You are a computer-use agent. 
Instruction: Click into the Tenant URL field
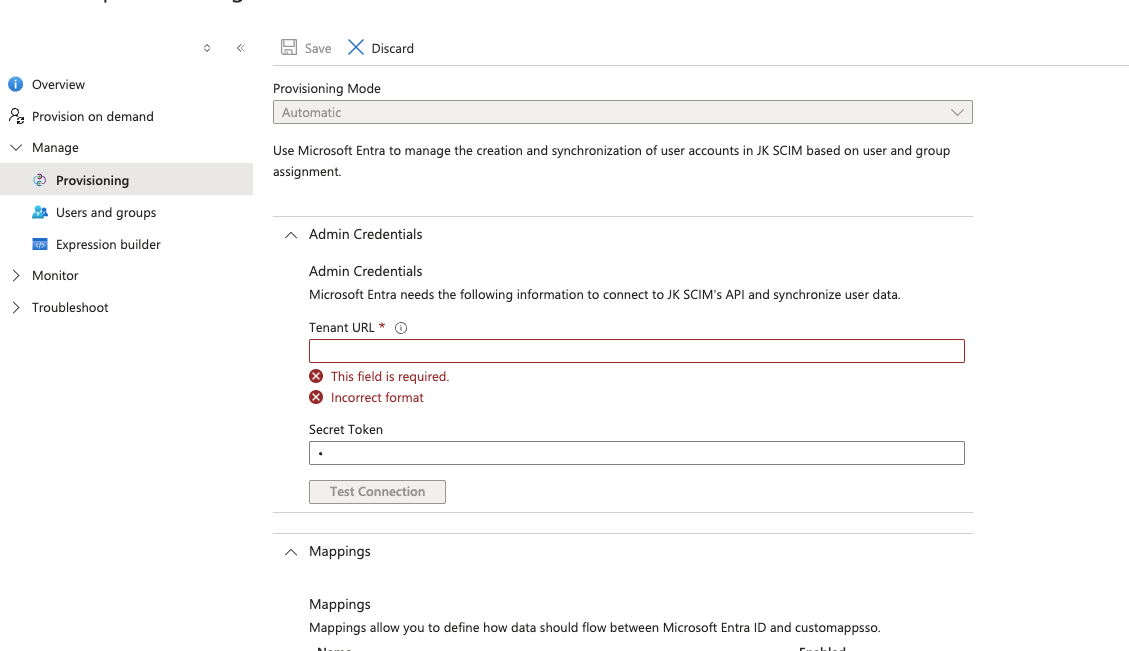(636, 351)
